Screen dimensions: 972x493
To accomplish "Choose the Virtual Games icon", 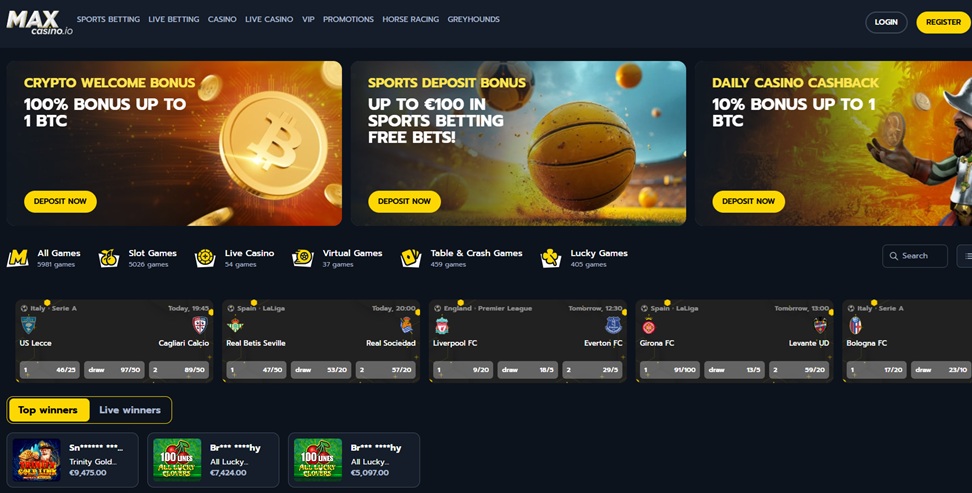I will click(x=303, y=258).
